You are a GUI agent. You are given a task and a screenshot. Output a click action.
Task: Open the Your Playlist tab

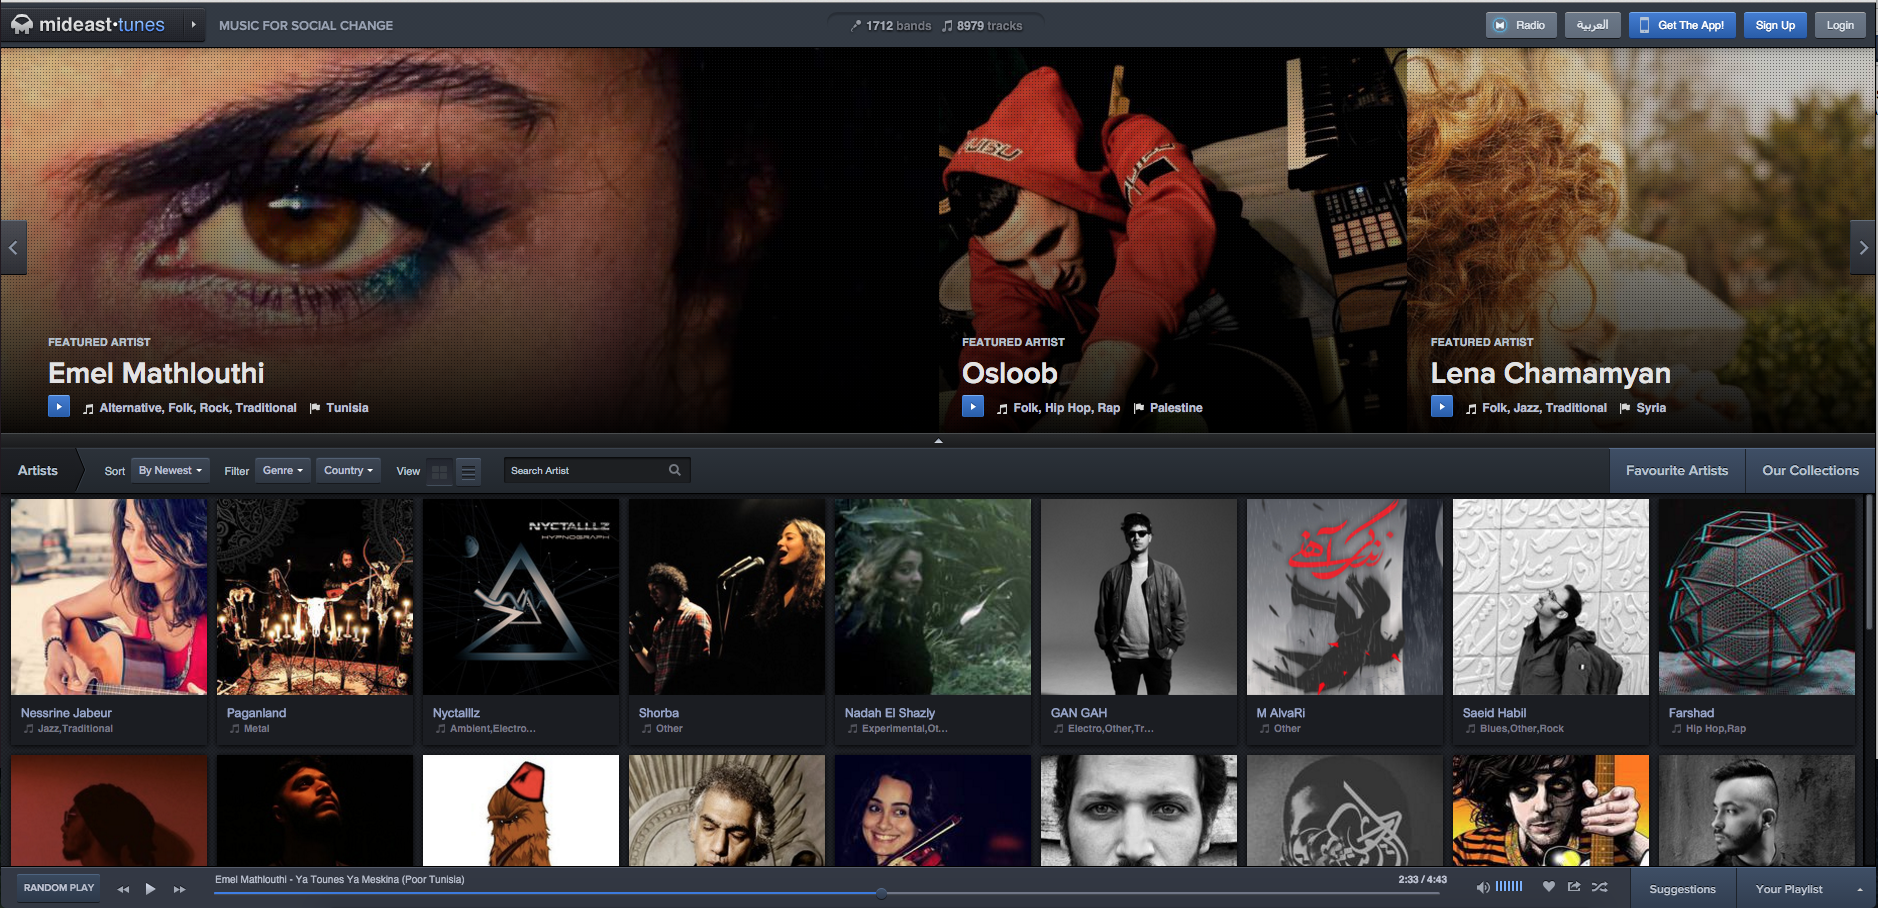[1789, 889]
